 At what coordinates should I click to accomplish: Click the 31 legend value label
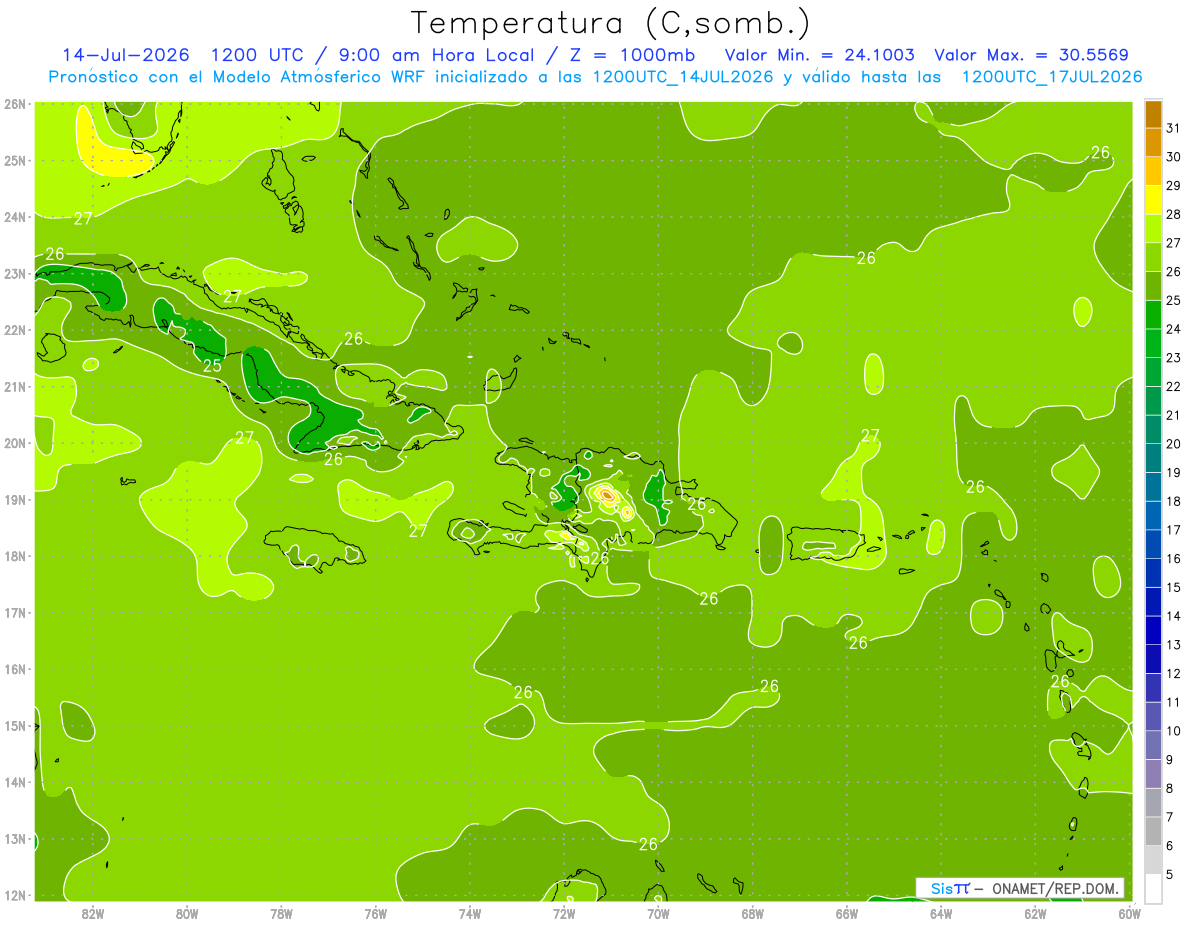[x=1174, y=128]
